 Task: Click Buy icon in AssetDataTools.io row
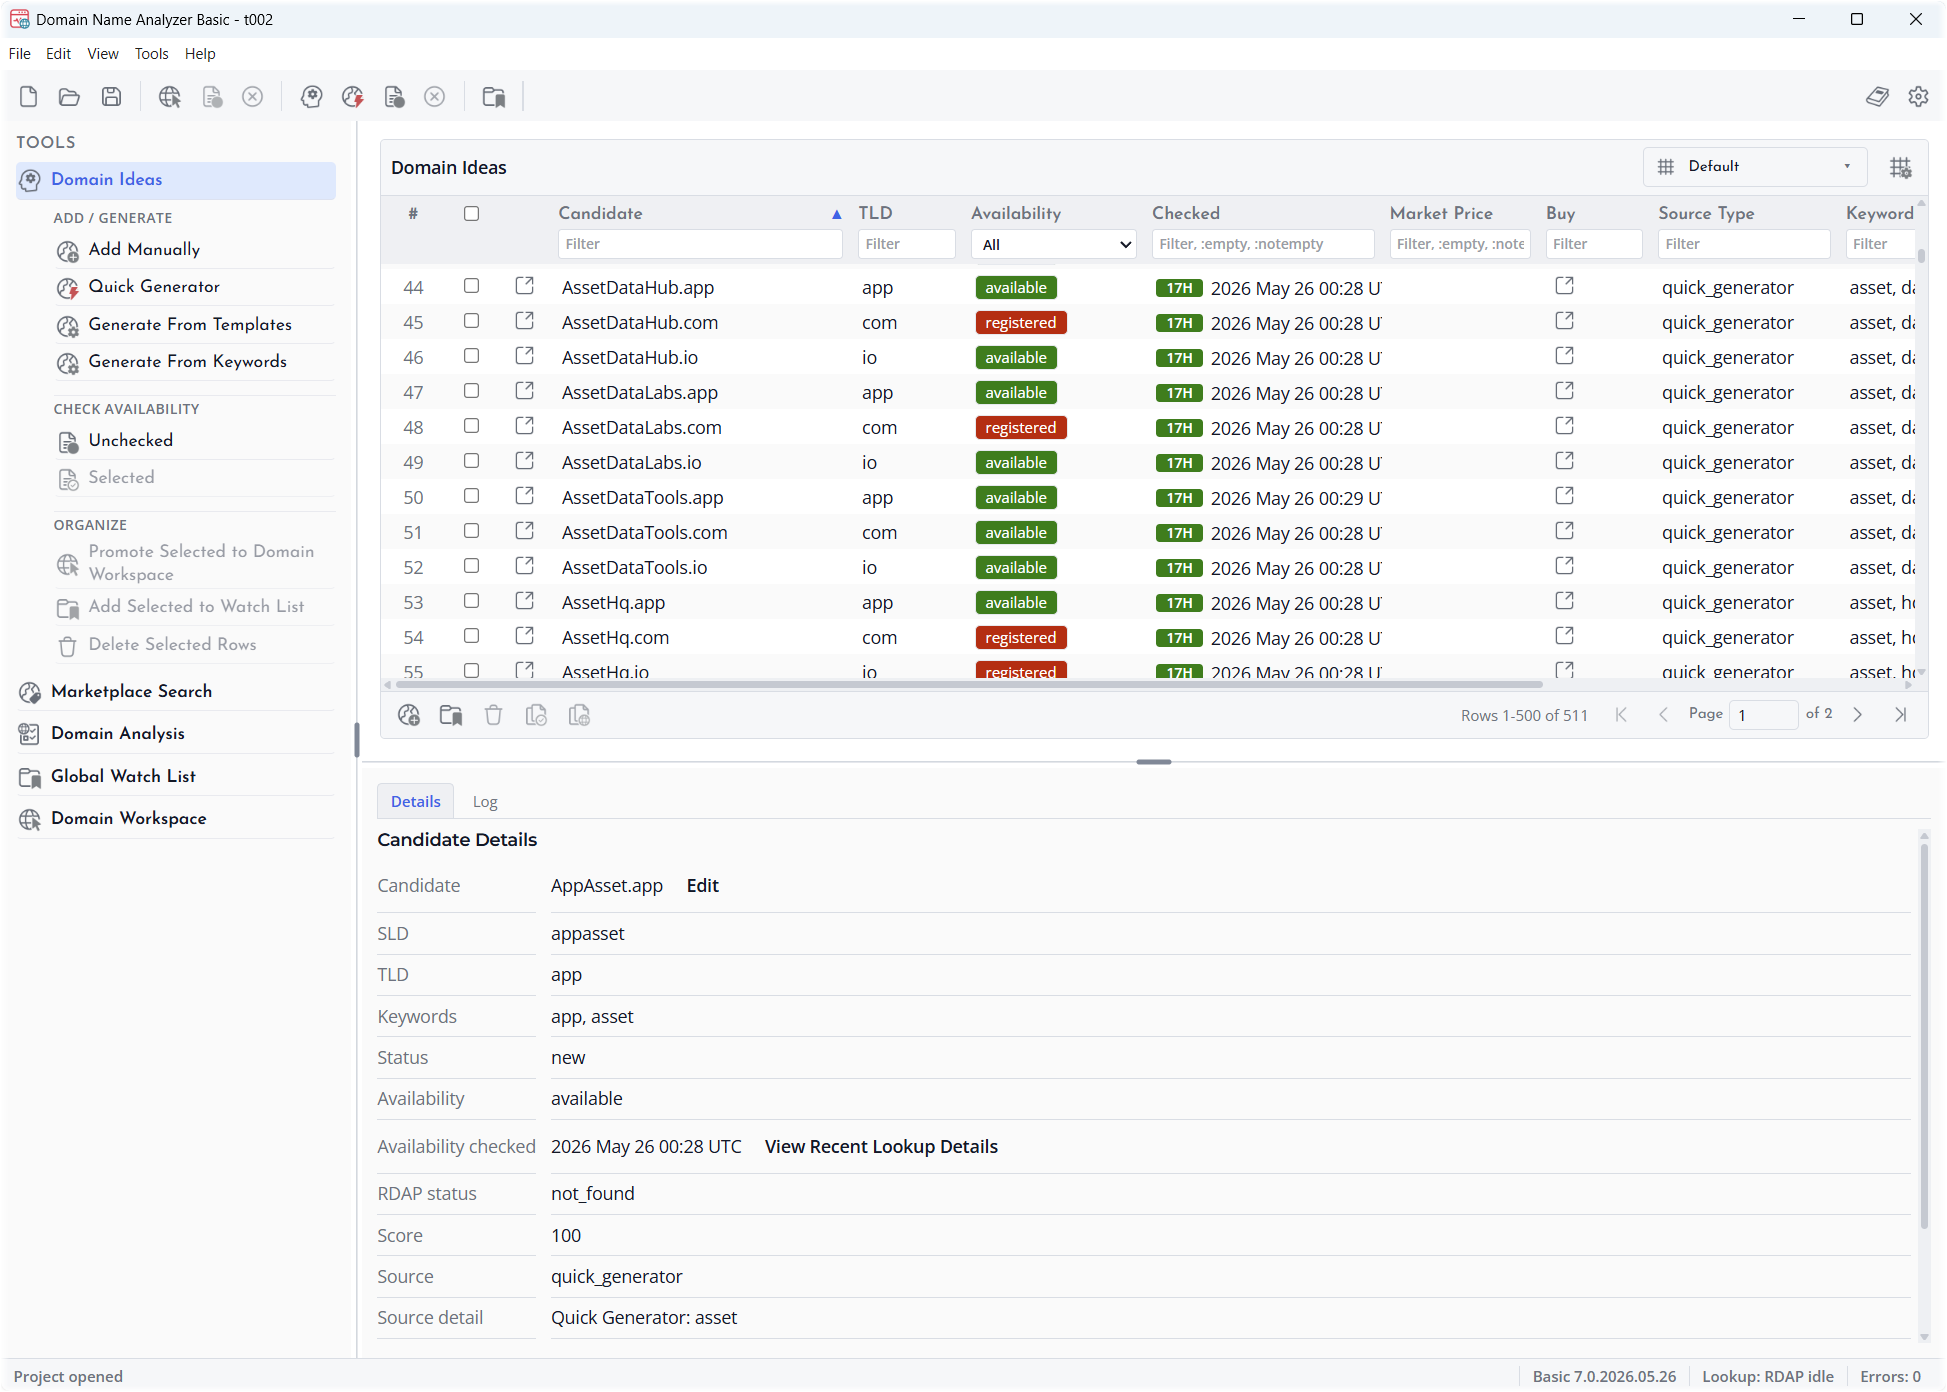click(x=1565, y=566)
